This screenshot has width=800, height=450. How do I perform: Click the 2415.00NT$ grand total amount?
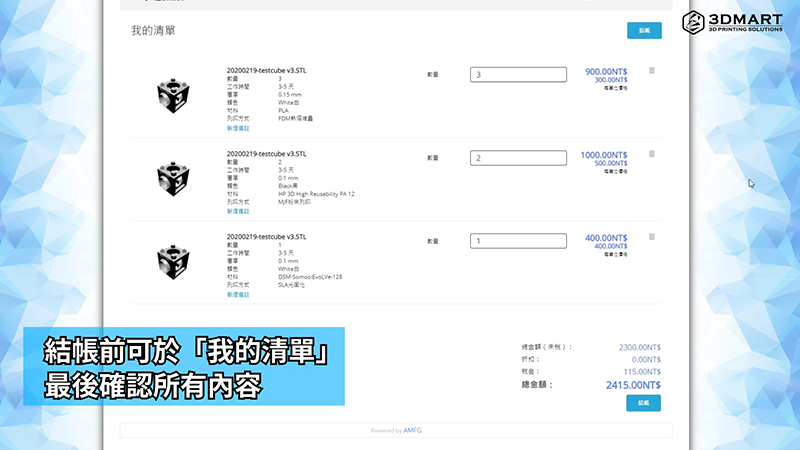click(633, 383)
